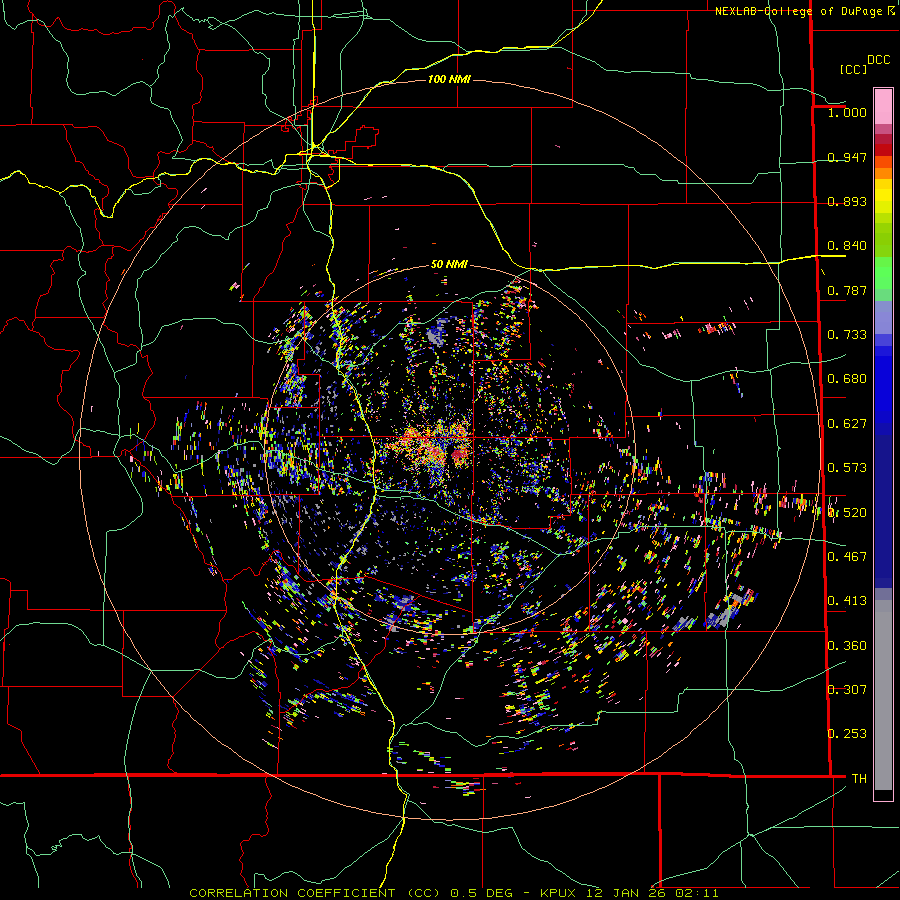Select the red segment of the color bar
The height and width of the screenshot is (900, 900).
click(883, 149)
